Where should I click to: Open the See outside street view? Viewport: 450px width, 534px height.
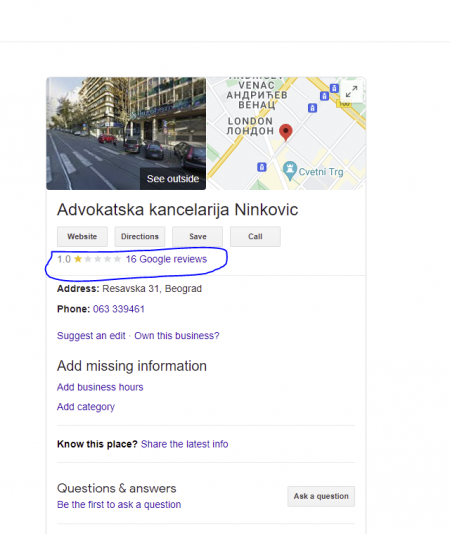pyautogui.click(x=173, y=178)
